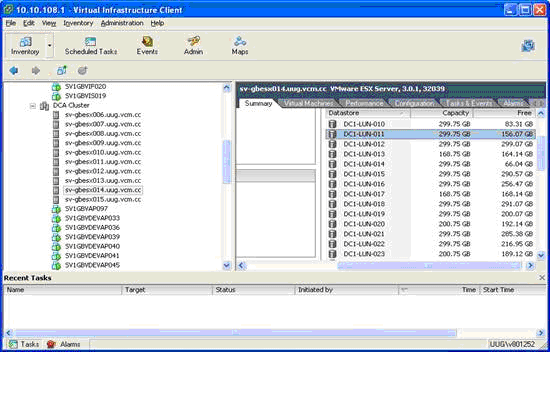Viewport: 550px width, 410px height.
Task: Open the Inventory menu
Action: click(78, 23)
